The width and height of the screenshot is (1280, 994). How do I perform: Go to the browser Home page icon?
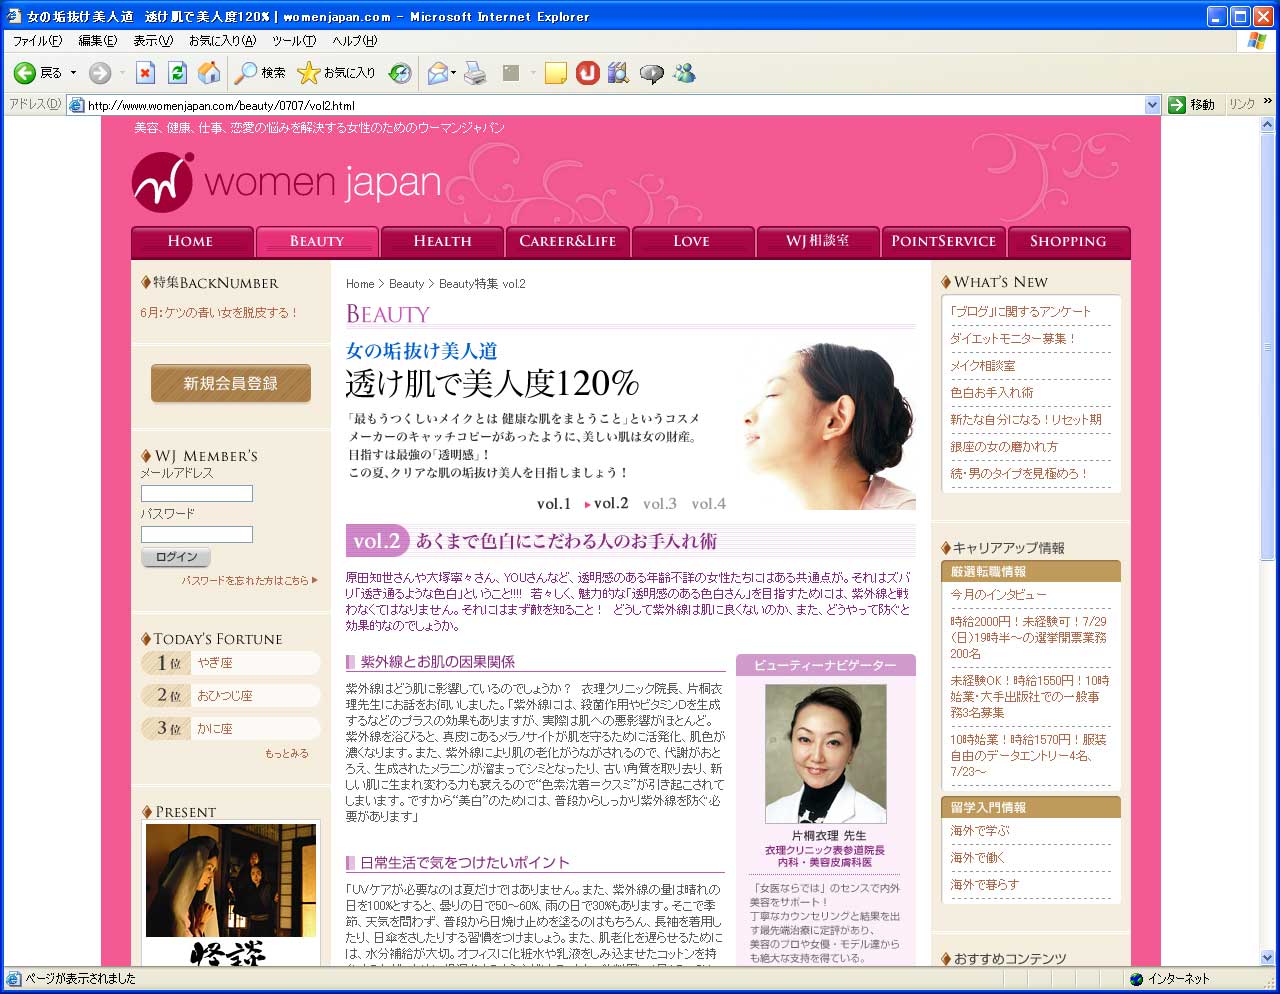(x=209, y=73)
